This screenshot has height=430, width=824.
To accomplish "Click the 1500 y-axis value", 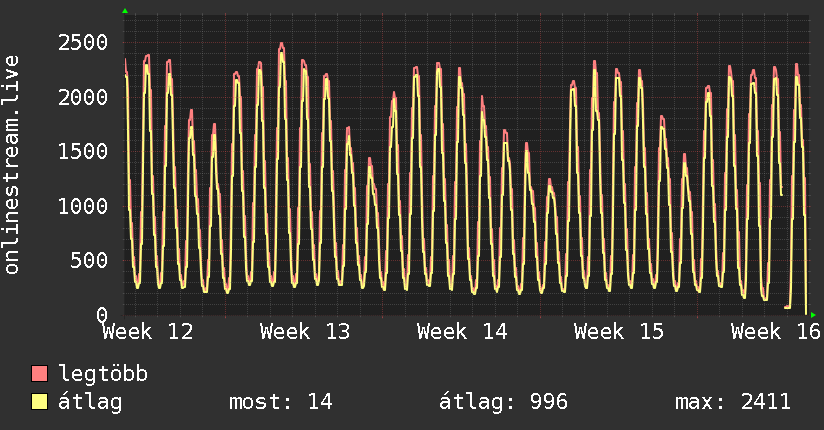I will 83,151.
